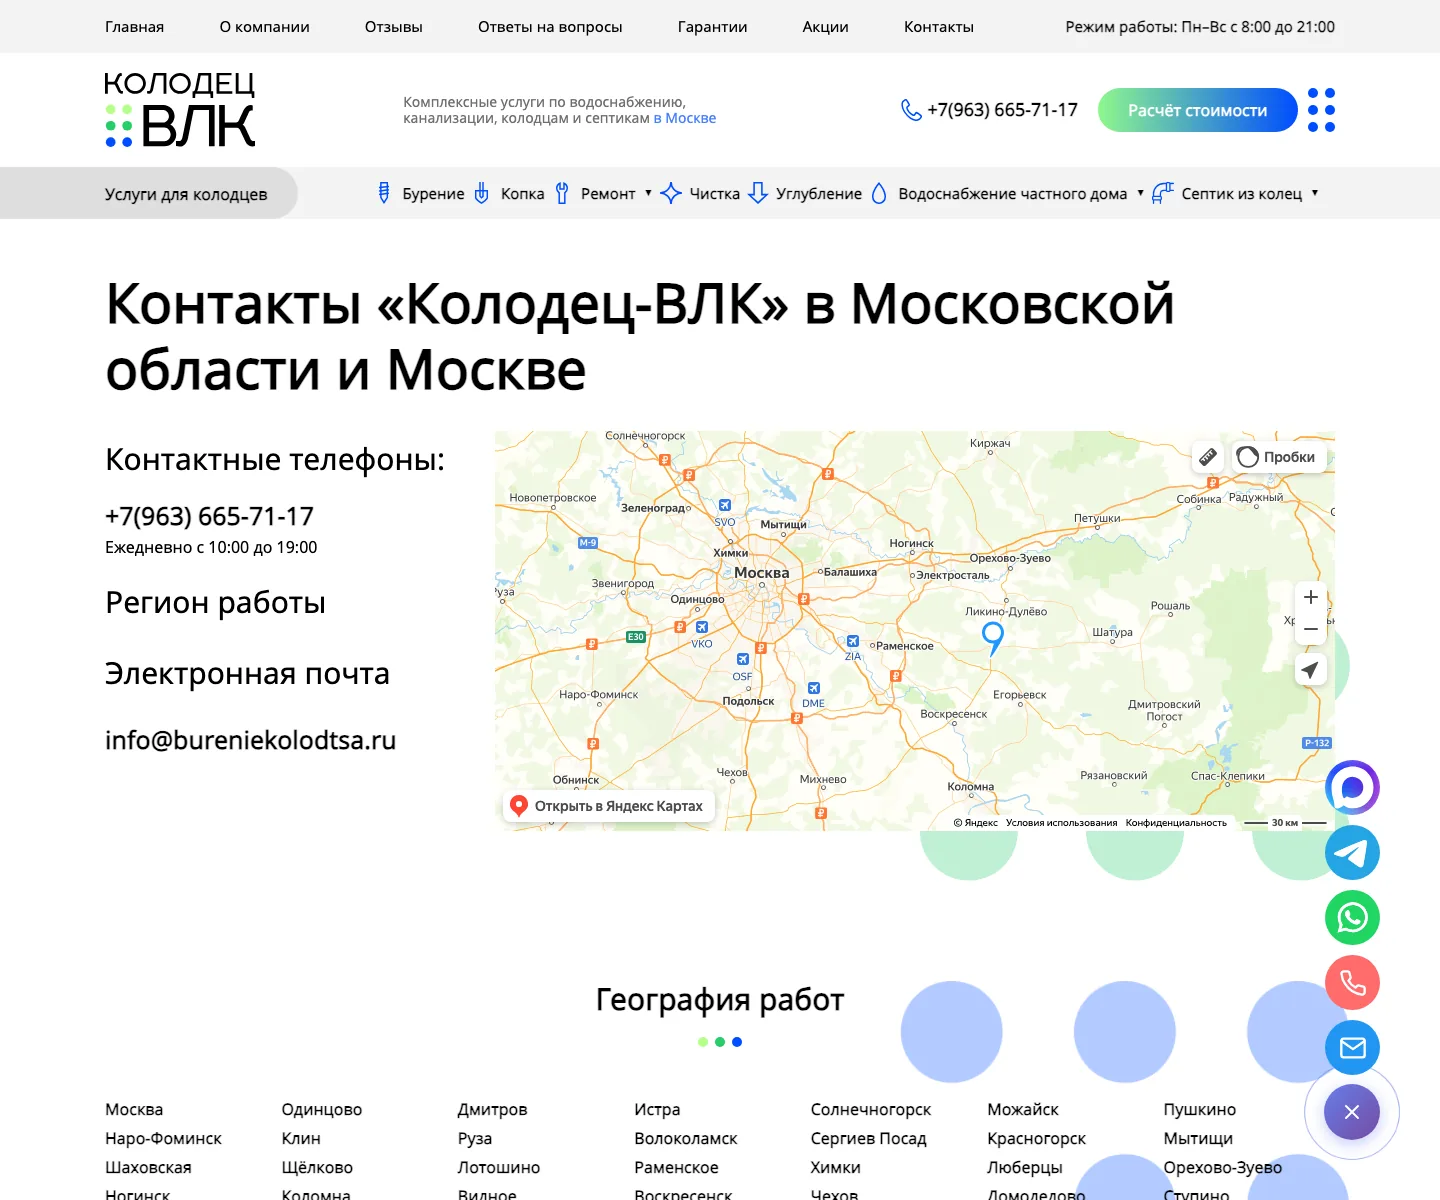Open the purple chat messenger icon
The height and width of the screenshot is (1200, 1440).
[1352, 788]
